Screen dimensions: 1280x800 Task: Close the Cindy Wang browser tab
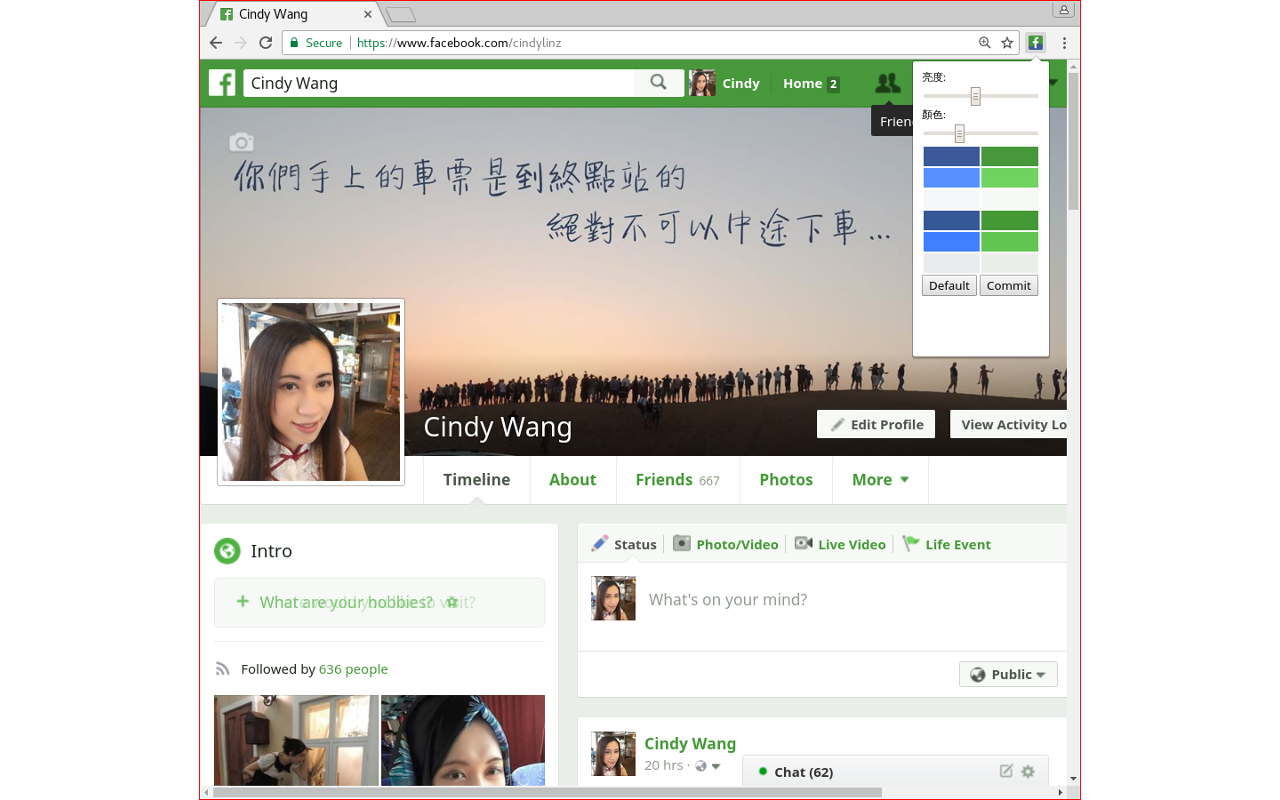point(369,14)
